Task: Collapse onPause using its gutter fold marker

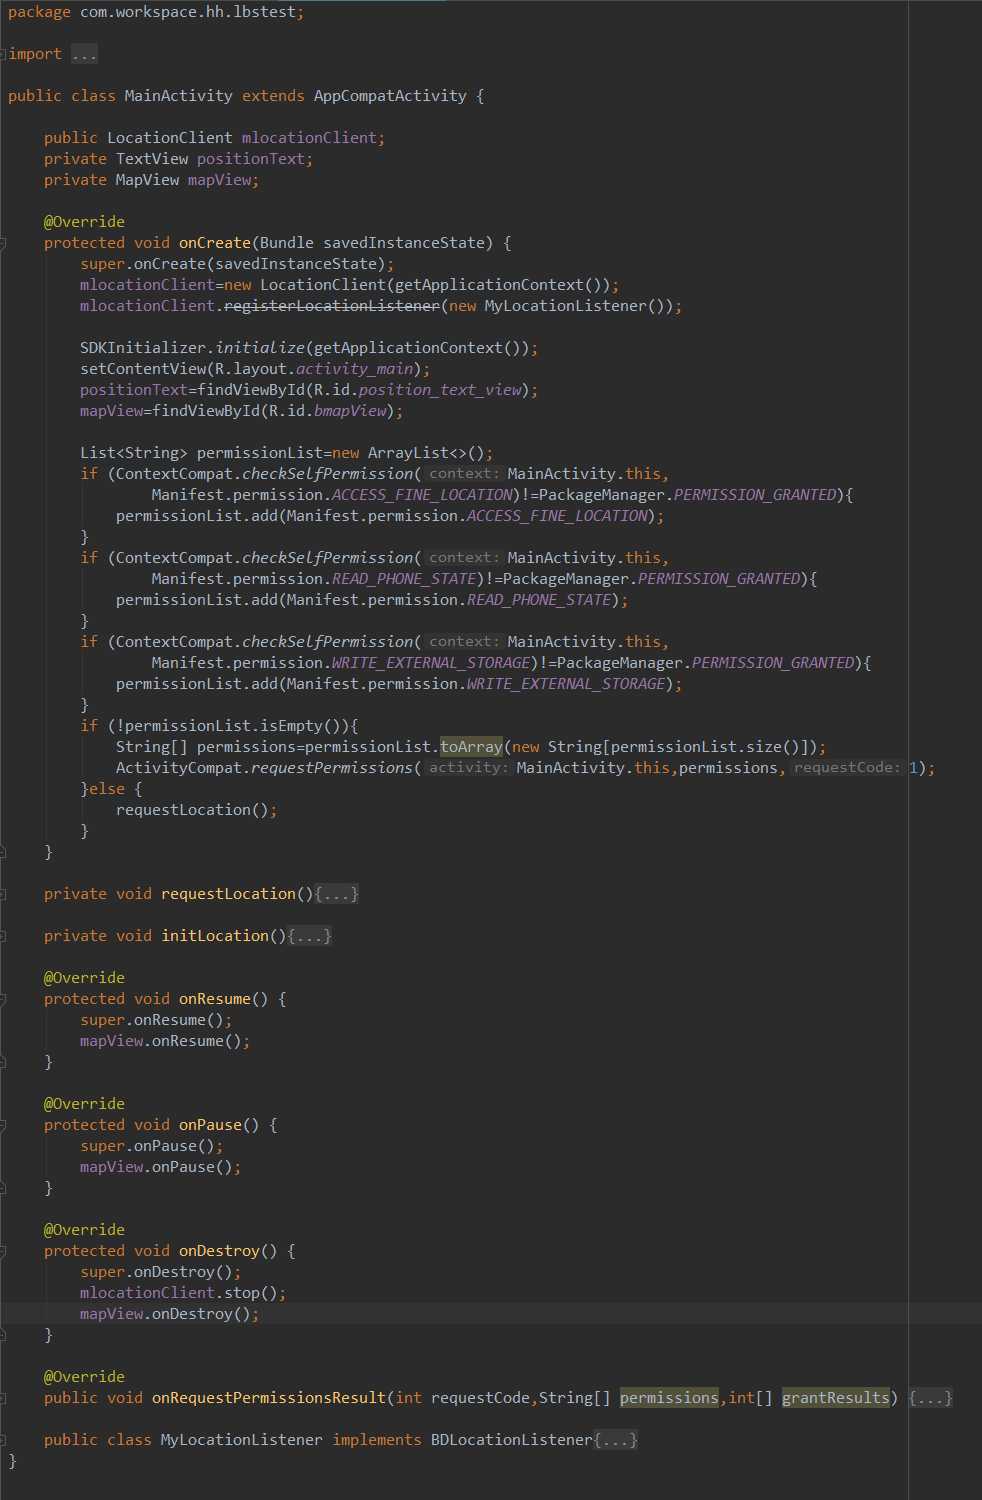Action: [3, 1125]
